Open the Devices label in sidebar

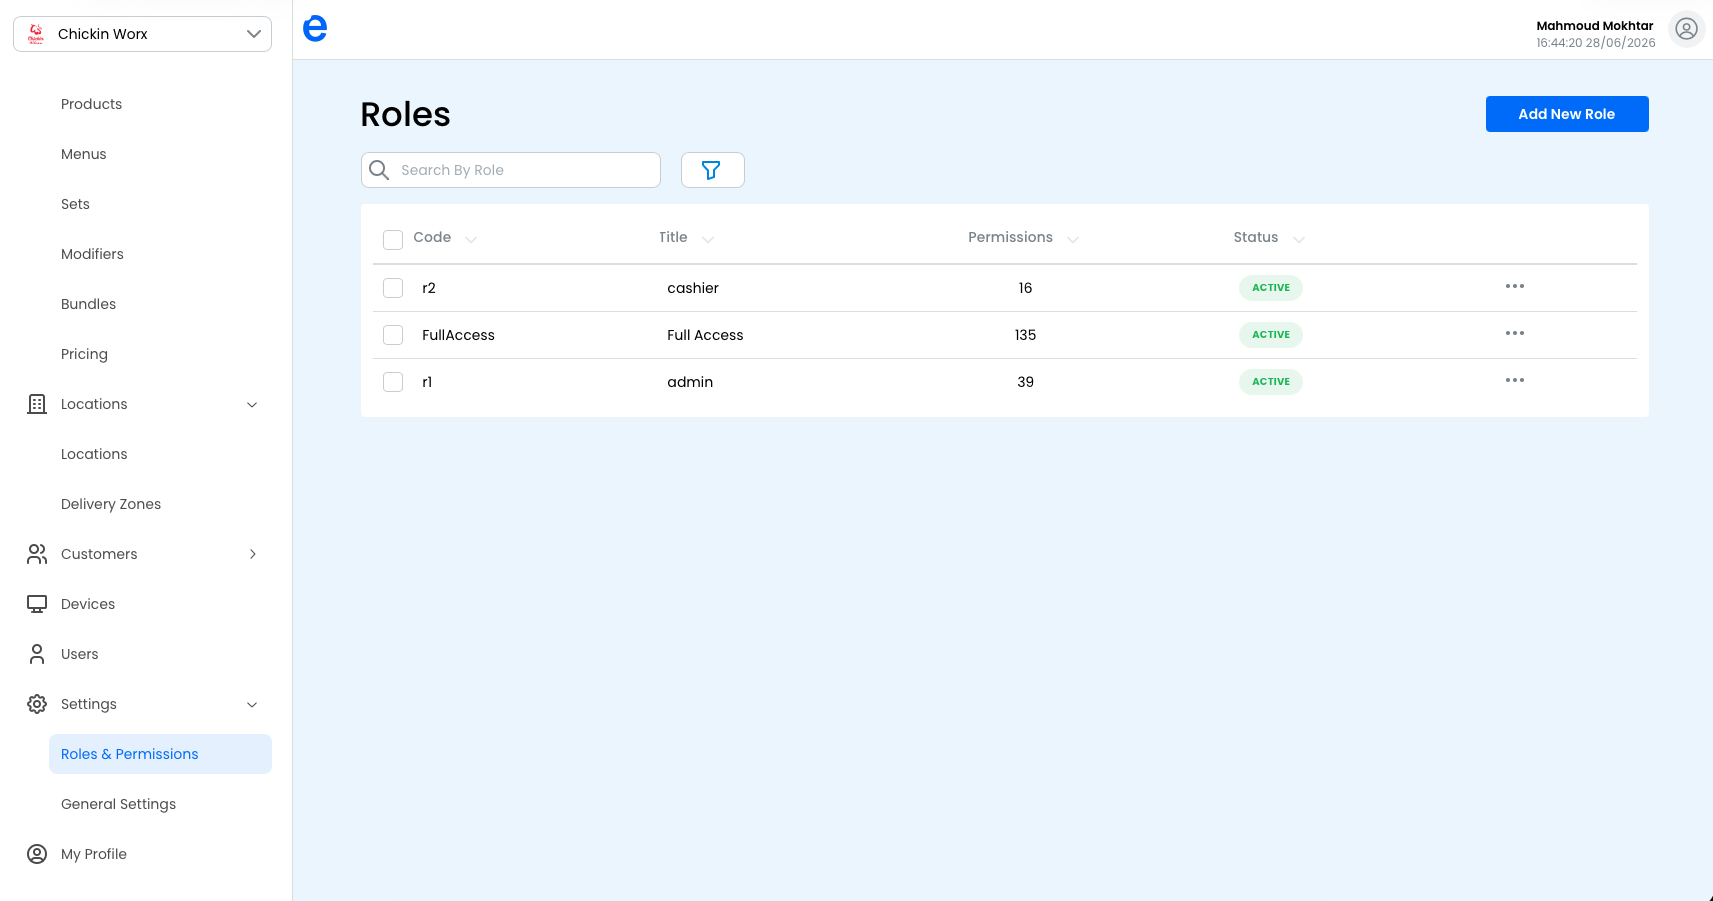pos(88,604)
